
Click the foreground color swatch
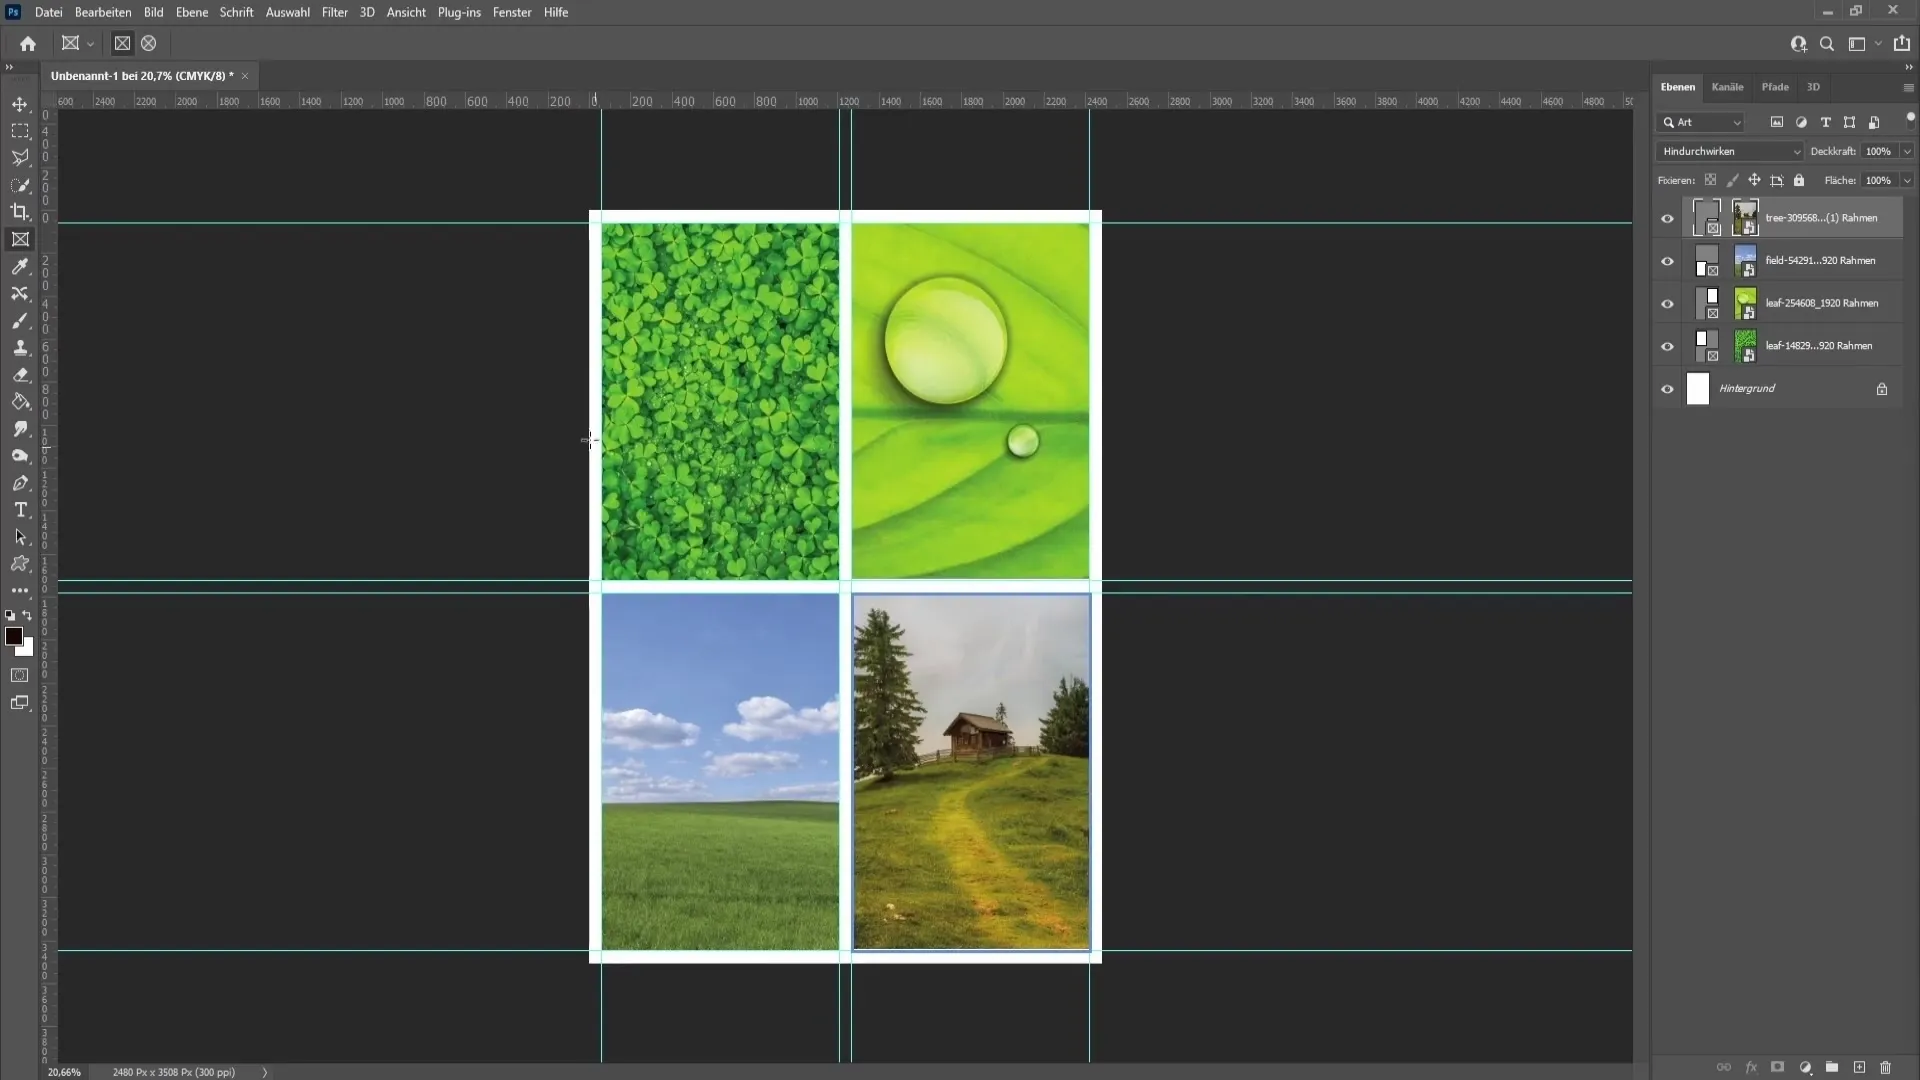[13, 636]
